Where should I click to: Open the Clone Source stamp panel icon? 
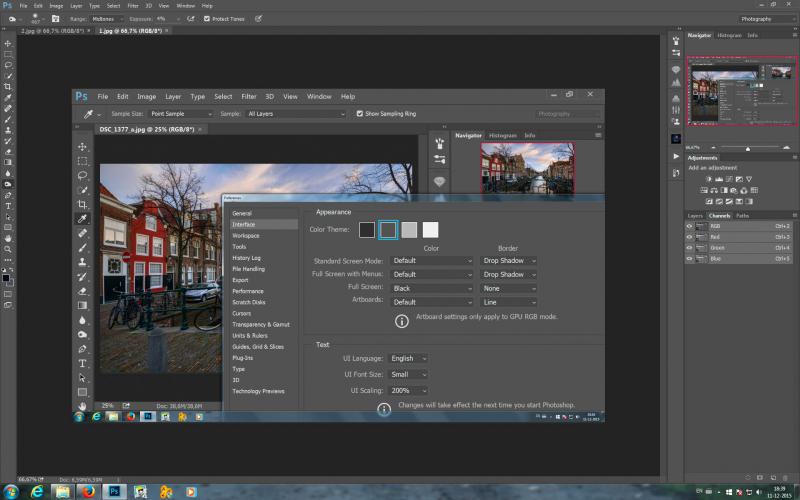point(676,122)
